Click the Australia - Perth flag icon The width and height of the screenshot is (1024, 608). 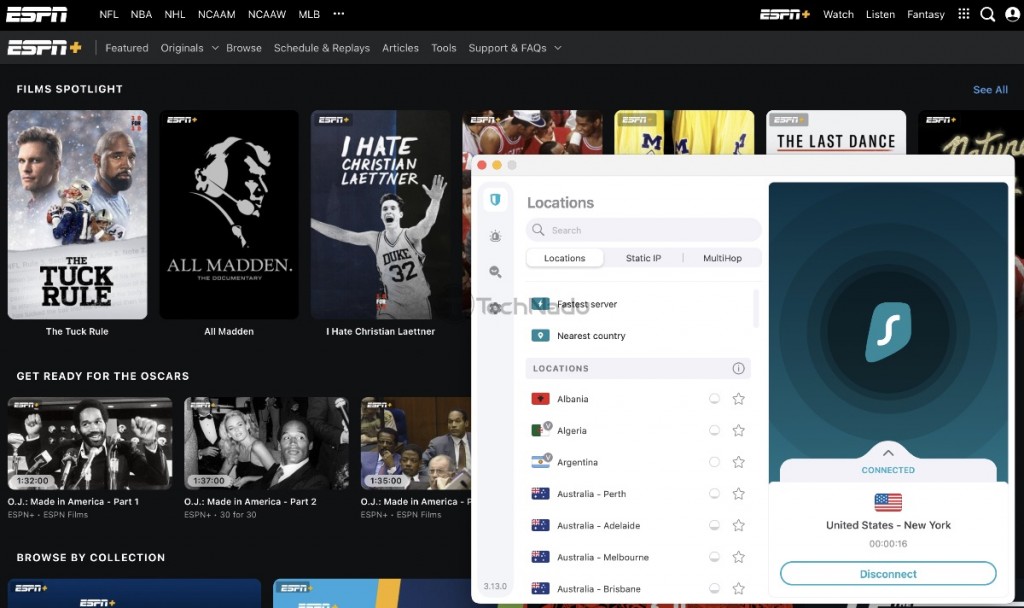click(540, 494)
